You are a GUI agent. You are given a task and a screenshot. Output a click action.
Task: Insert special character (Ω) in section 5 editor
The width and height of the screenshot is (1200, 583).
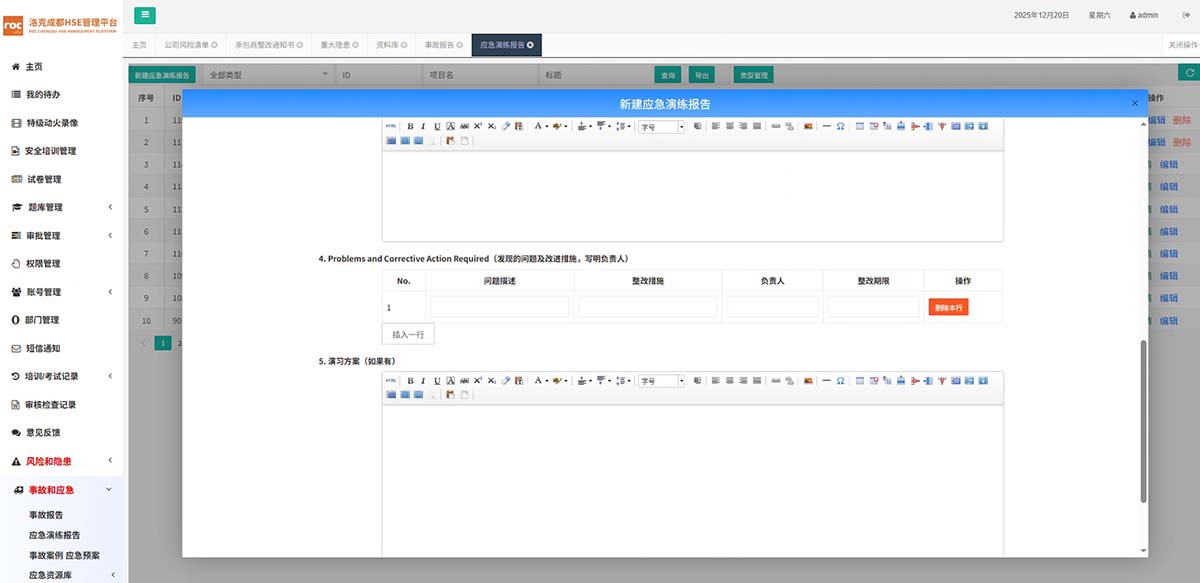tap(840, 381)
